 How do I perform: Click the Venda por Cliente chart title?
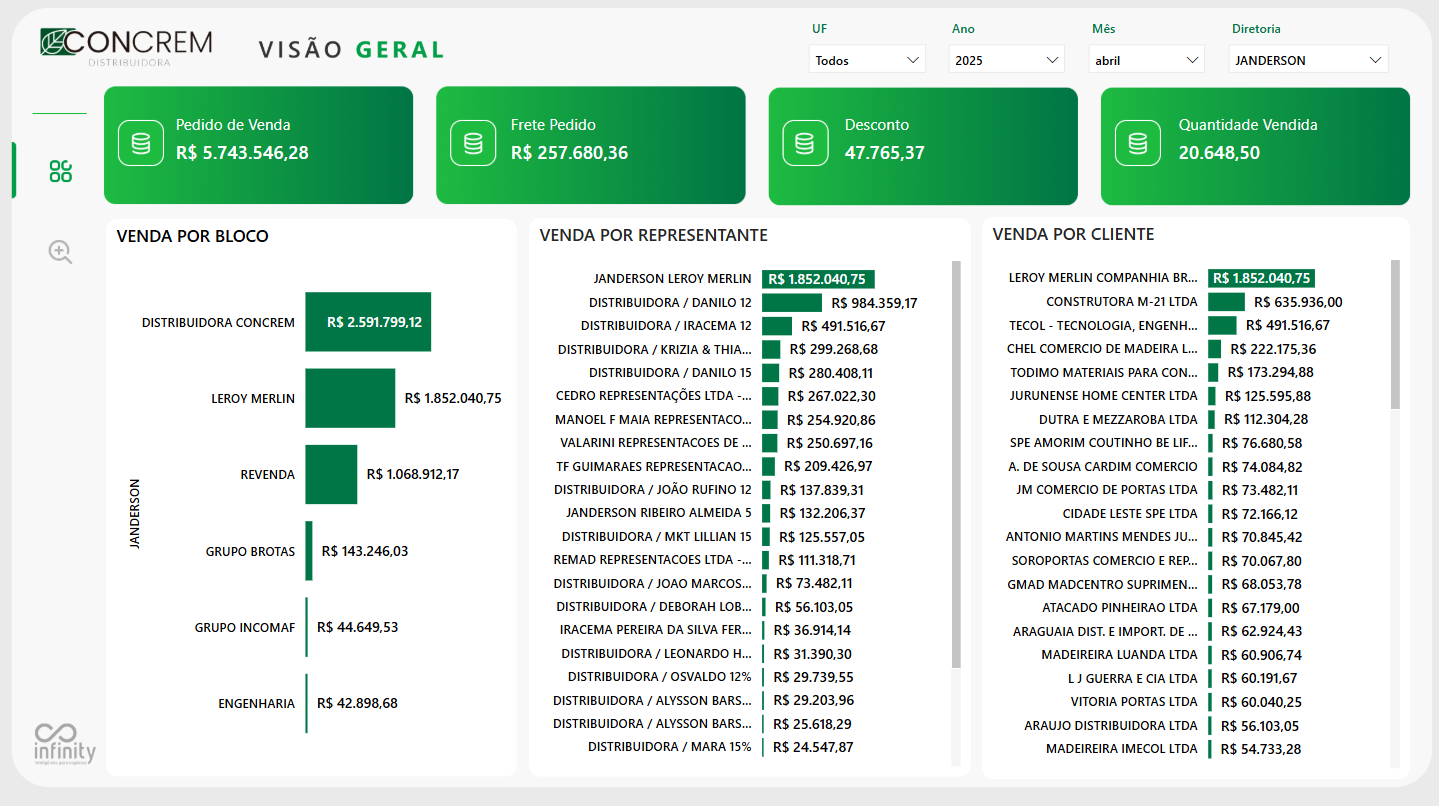[1073, 234]
